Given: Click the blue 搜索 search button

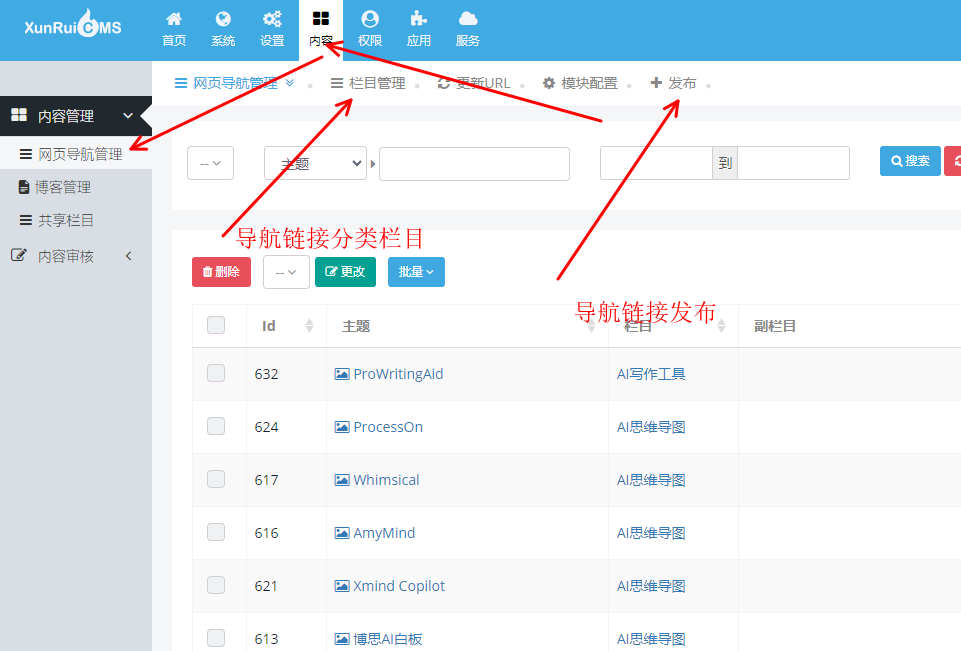Looking at the screenshot, I should (x=909, y=160).
